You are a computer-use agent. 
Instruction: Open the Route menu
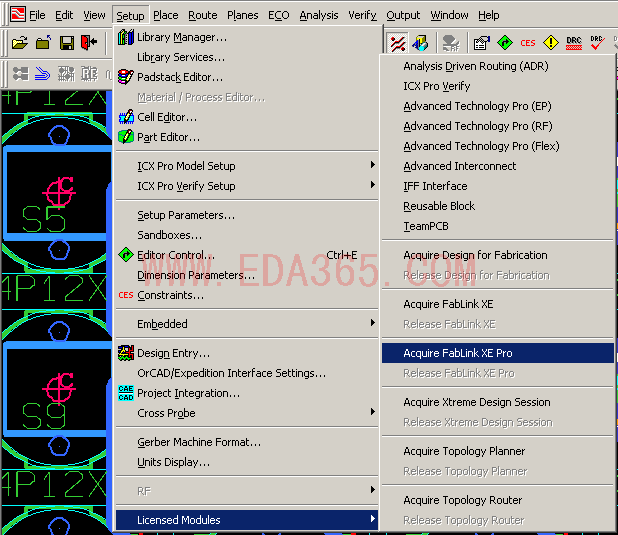click(x=203, y=15)
